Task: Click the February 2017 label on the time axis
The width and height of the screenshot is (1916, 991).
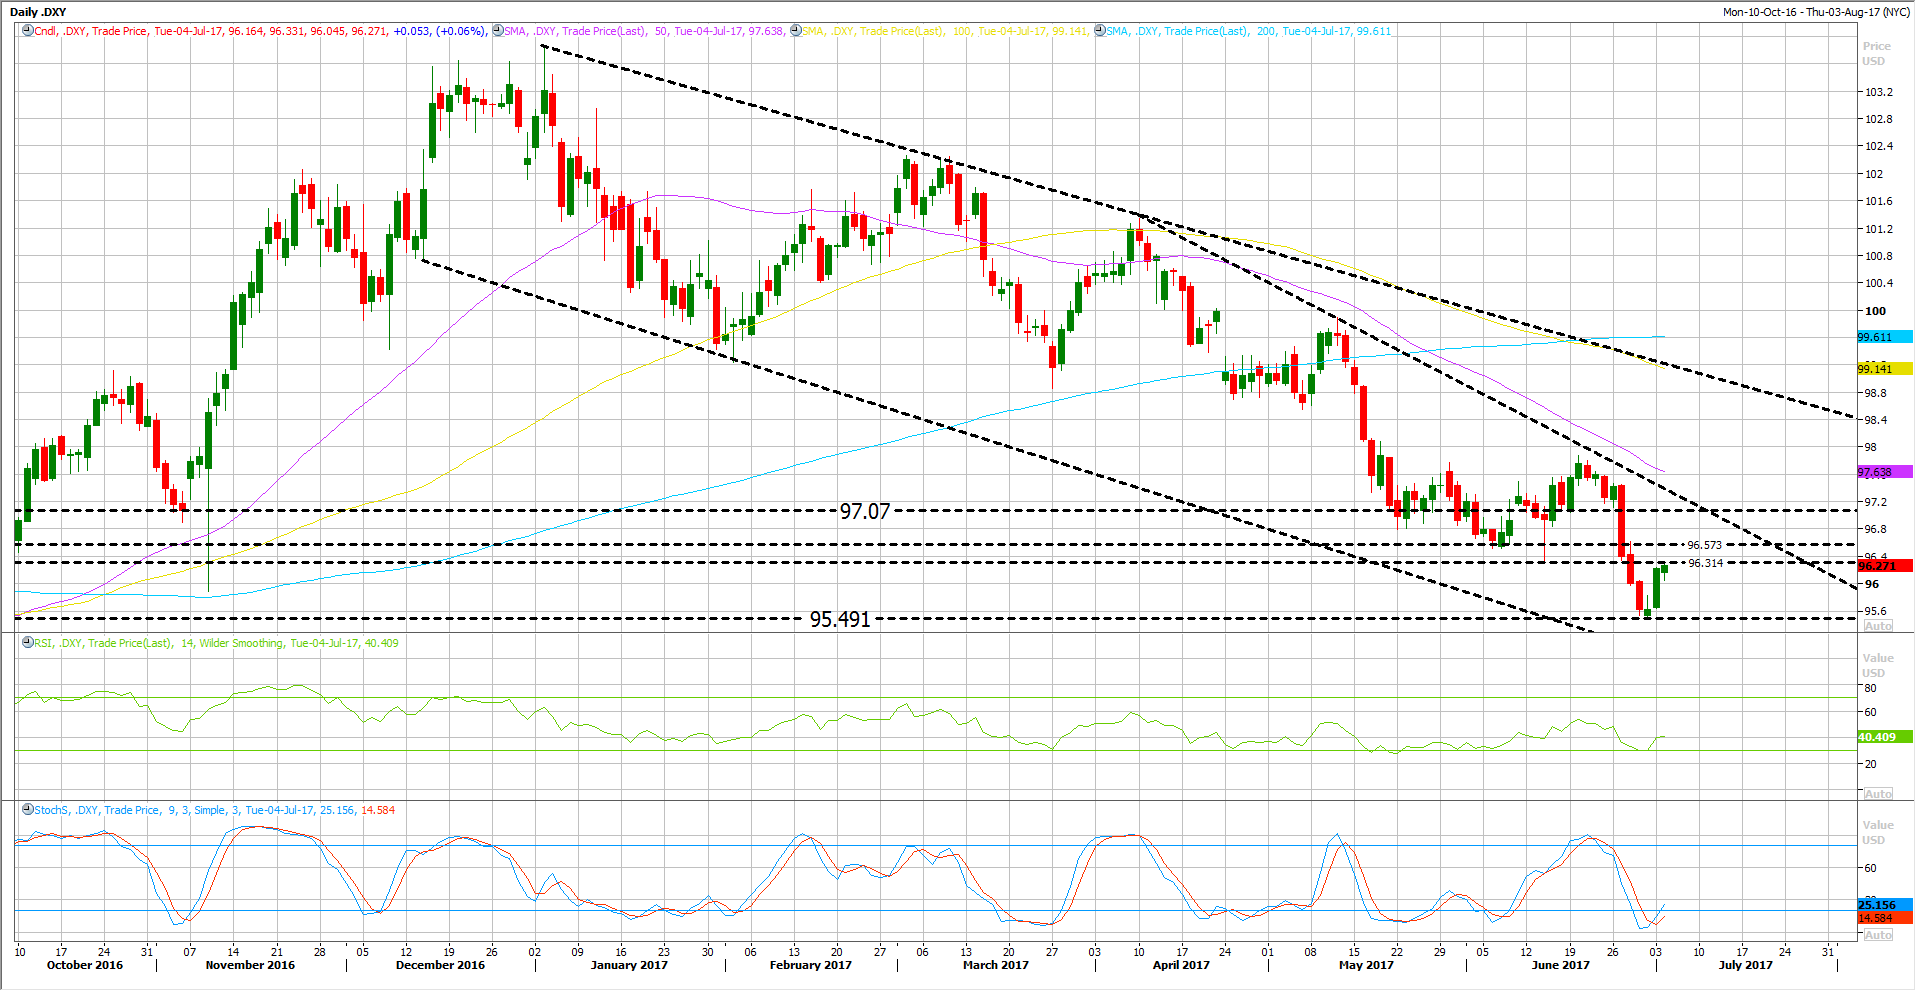Action: pos(810,965)
